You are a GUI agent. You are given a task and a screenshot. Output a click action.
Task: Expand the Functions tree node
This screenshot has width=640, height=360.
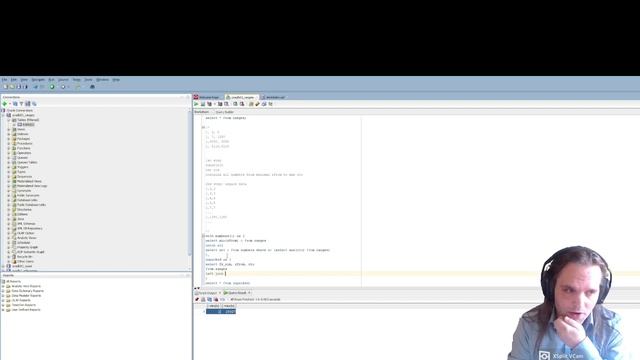[x=9, y=148]
